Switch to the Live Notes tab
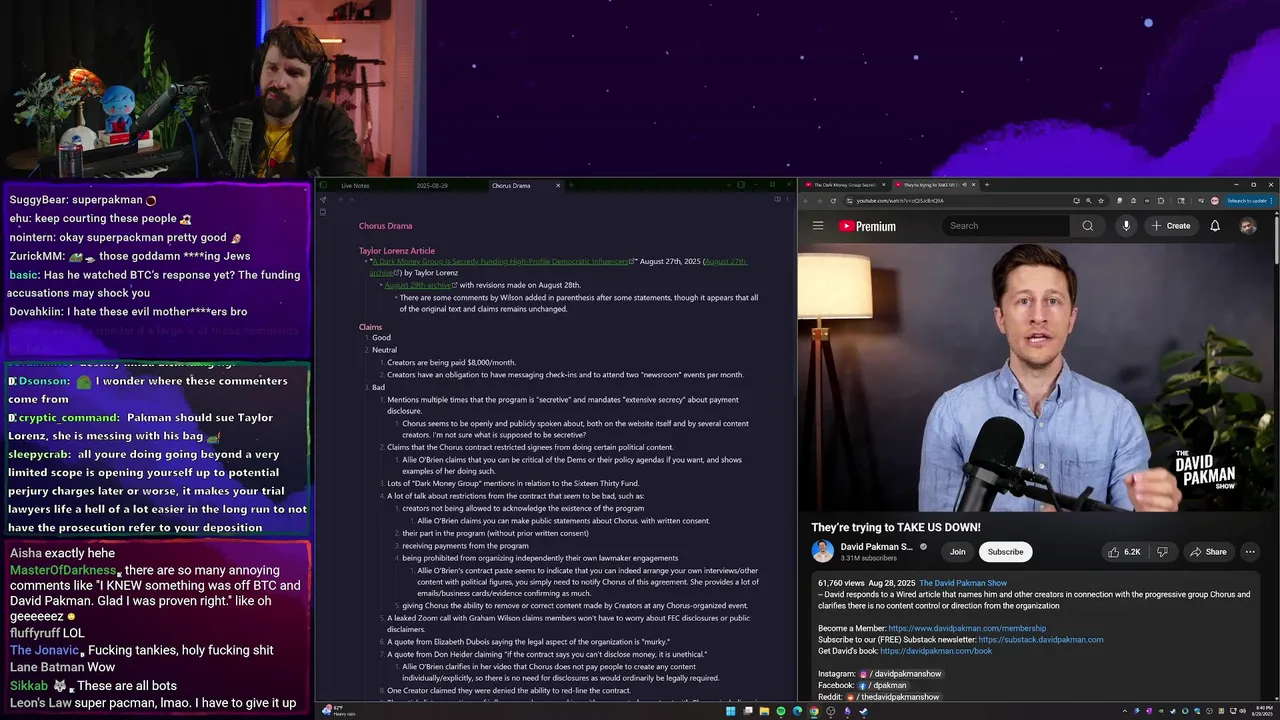This screenshot has width=1280, height=720. point(355,185)
